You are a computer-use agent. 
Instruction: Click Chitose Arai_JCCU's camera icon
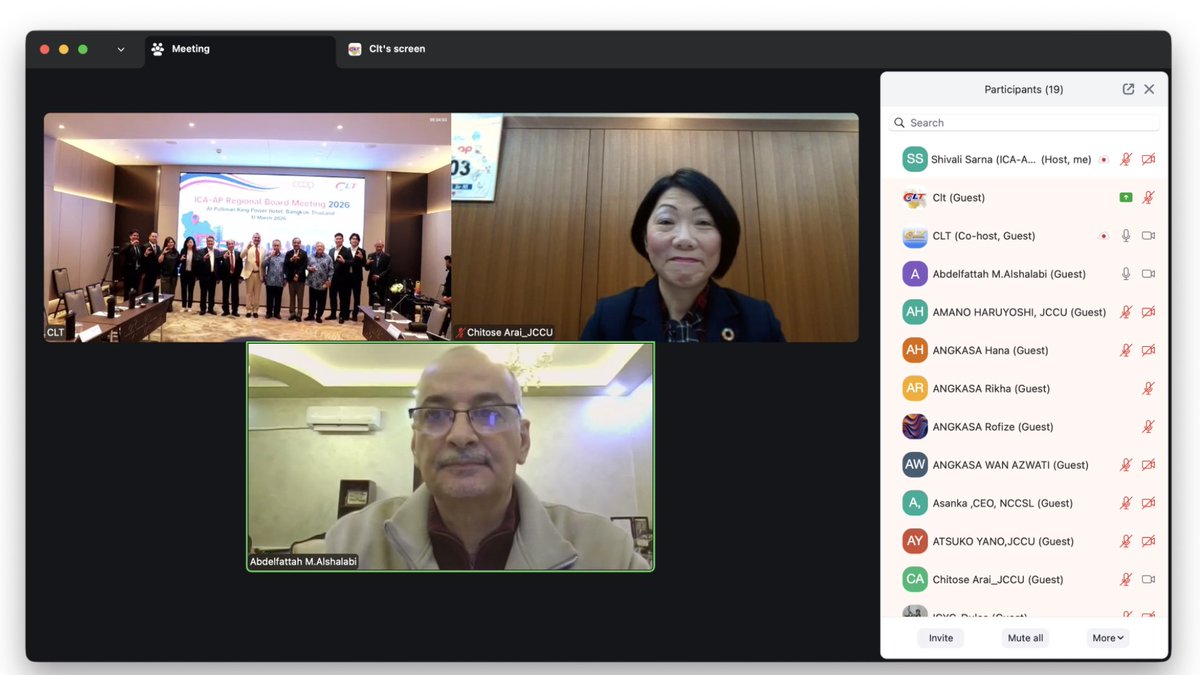[x=1148, y=579]
